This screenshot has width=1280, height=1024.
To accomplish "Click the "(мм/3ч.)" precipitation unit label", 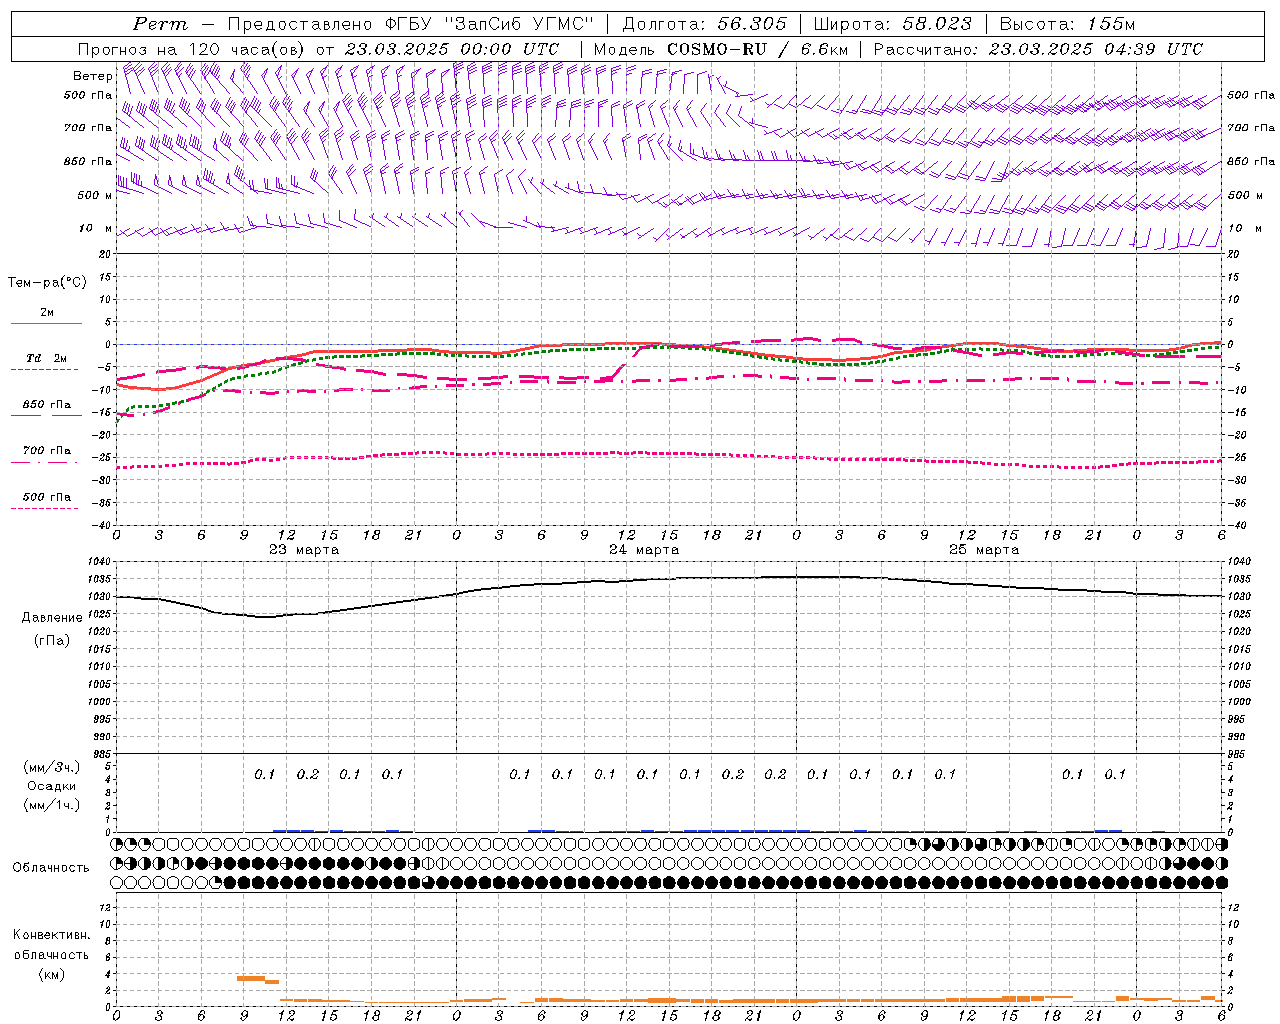I will click(52, 767).
